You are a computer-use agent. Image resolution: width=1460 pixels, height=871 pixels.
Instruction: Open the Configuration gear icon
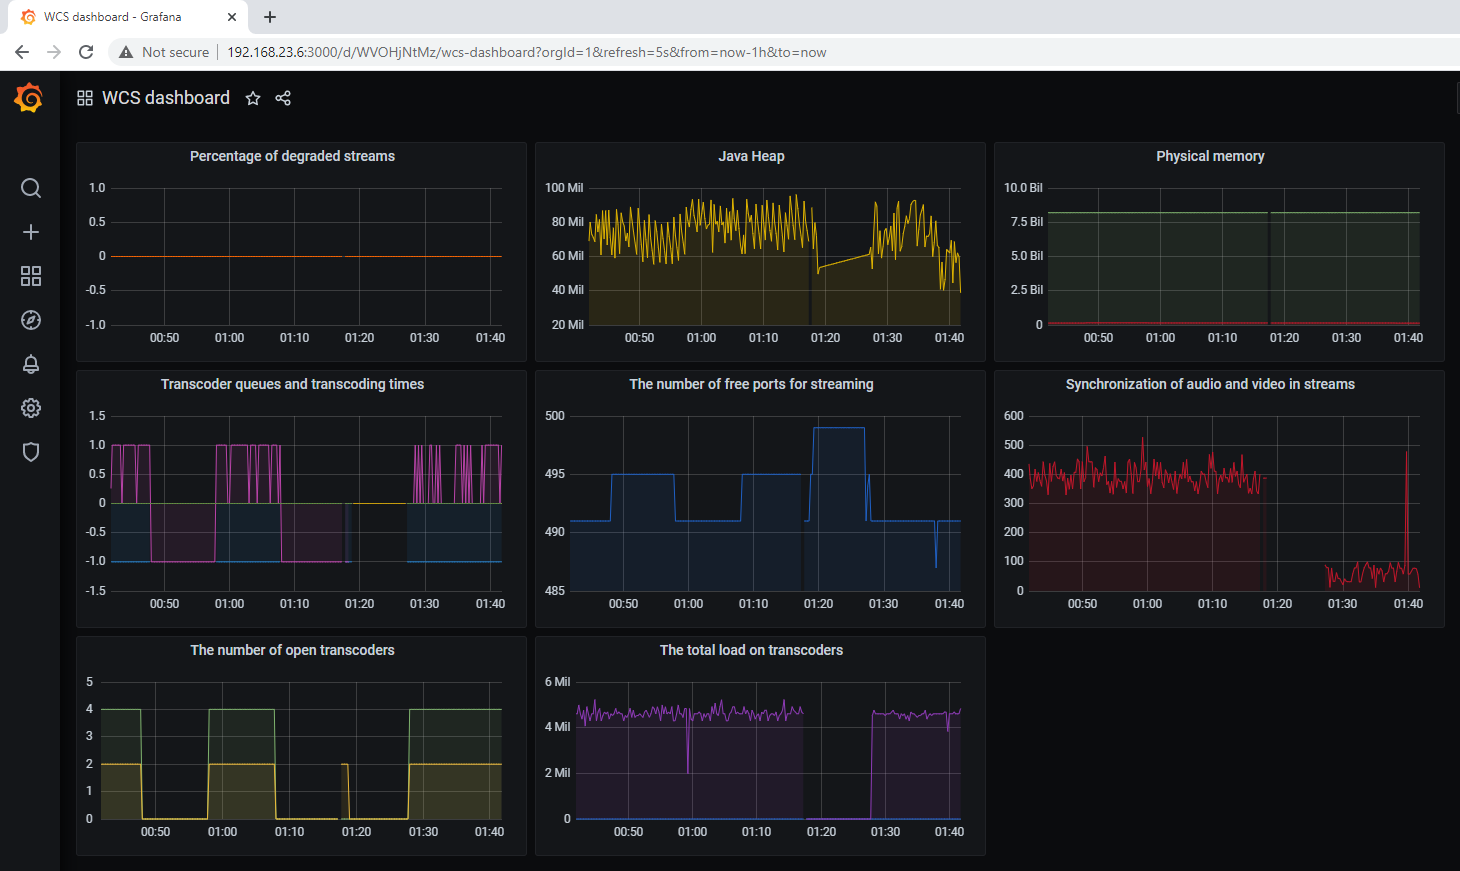click(30, 408)
